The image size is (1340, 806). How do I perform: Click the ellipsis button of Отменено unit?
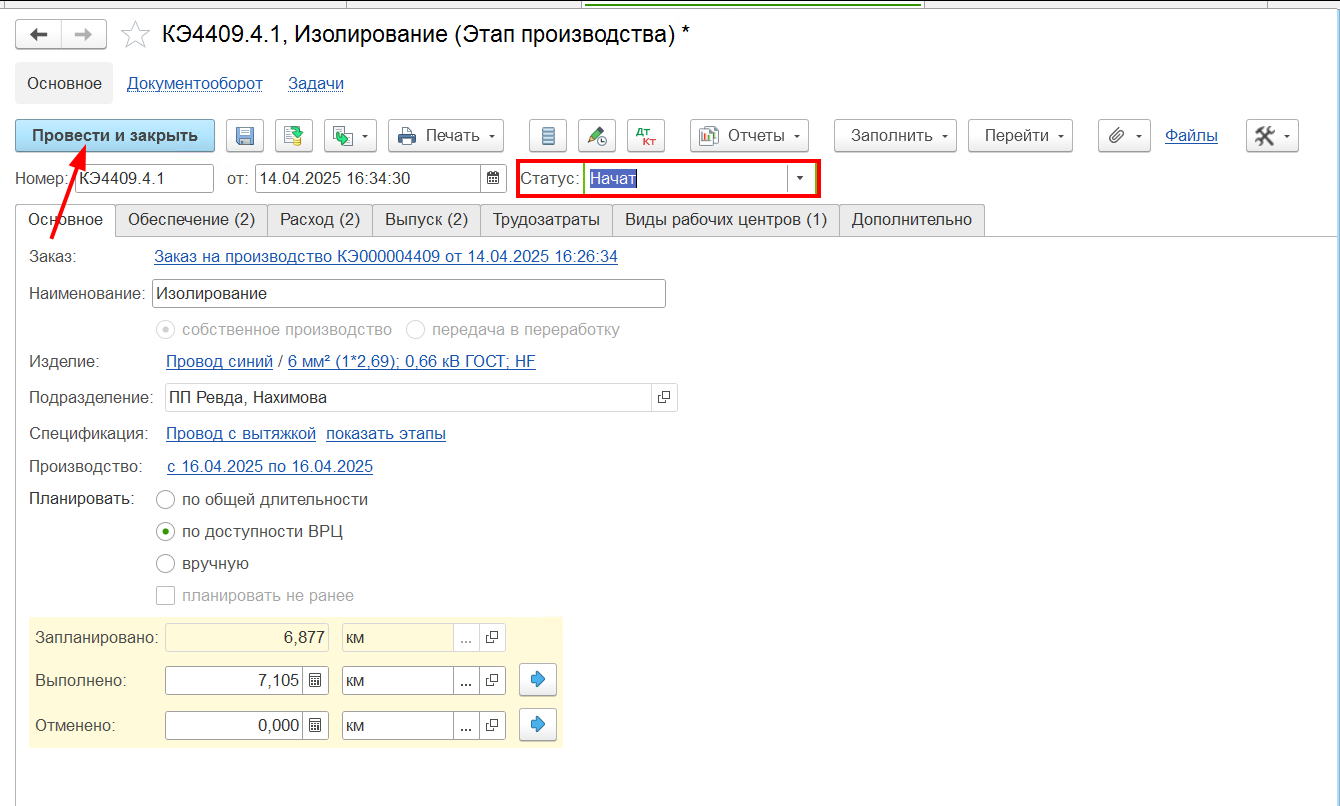tap(466, 726)
